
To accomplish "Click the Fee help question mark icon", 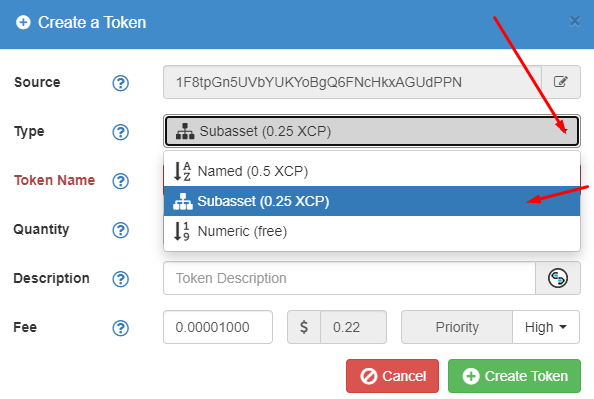I will (x=120, y=328).
